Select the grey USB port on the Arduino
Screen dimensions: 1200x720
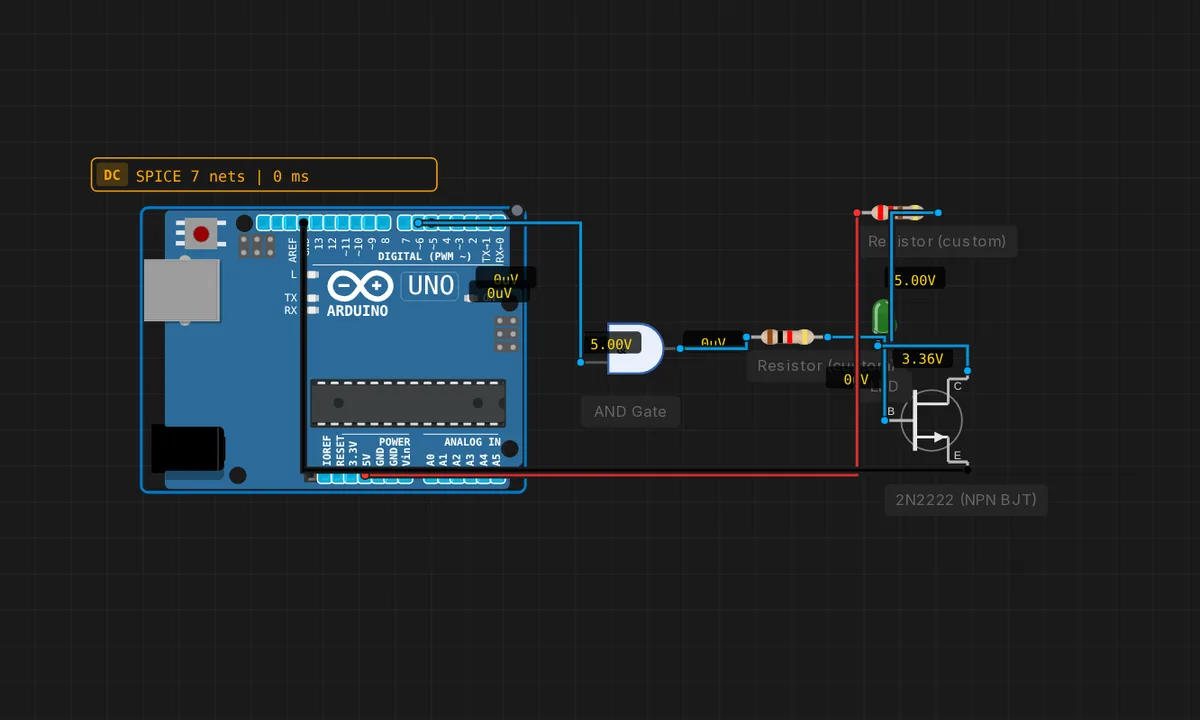tap(181, 291)
